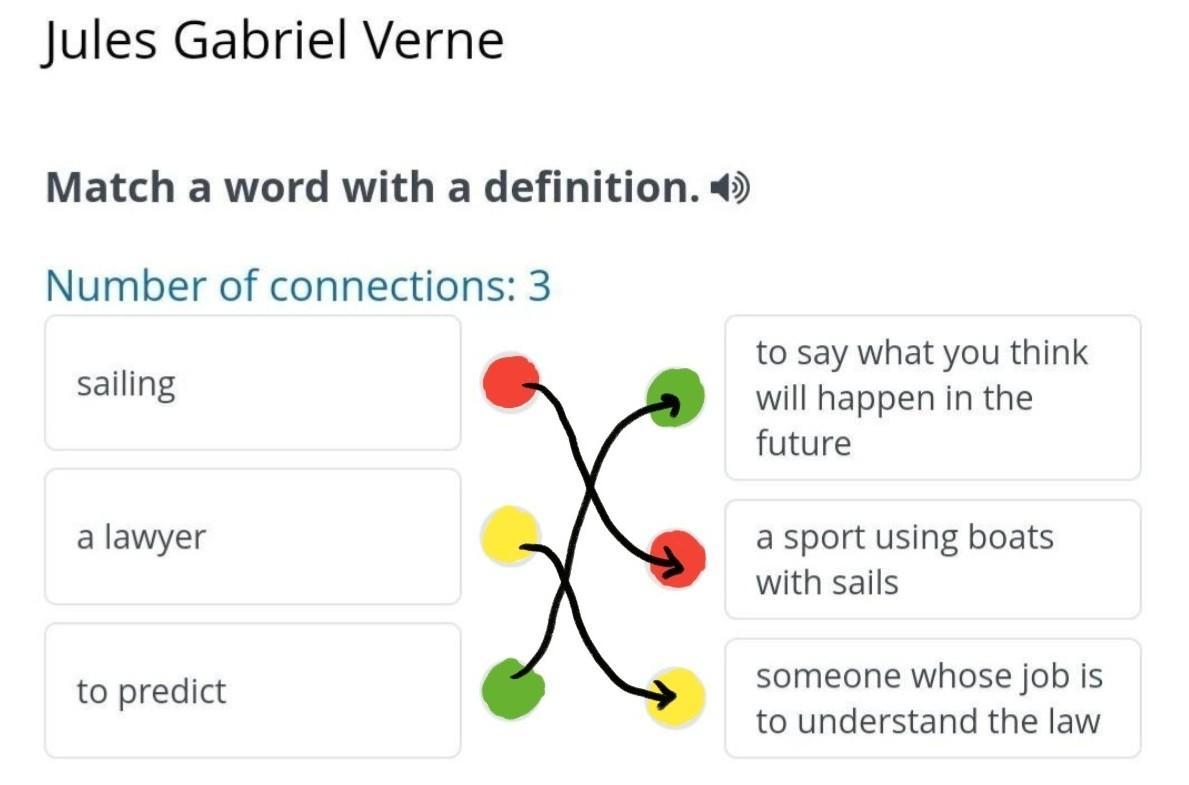Select the green dot beside 'to predict'

click(512, 688)
